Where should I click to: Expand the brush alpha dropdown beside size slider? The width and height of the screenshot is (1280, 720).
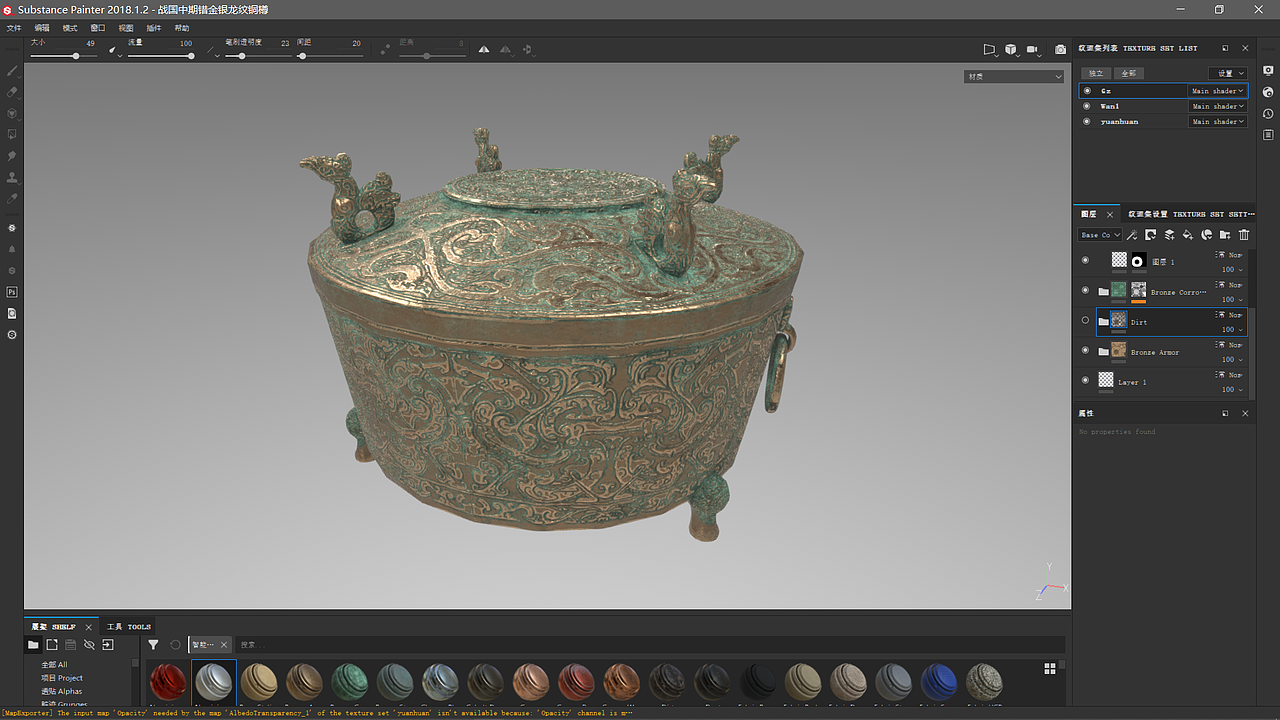point(113,49)
